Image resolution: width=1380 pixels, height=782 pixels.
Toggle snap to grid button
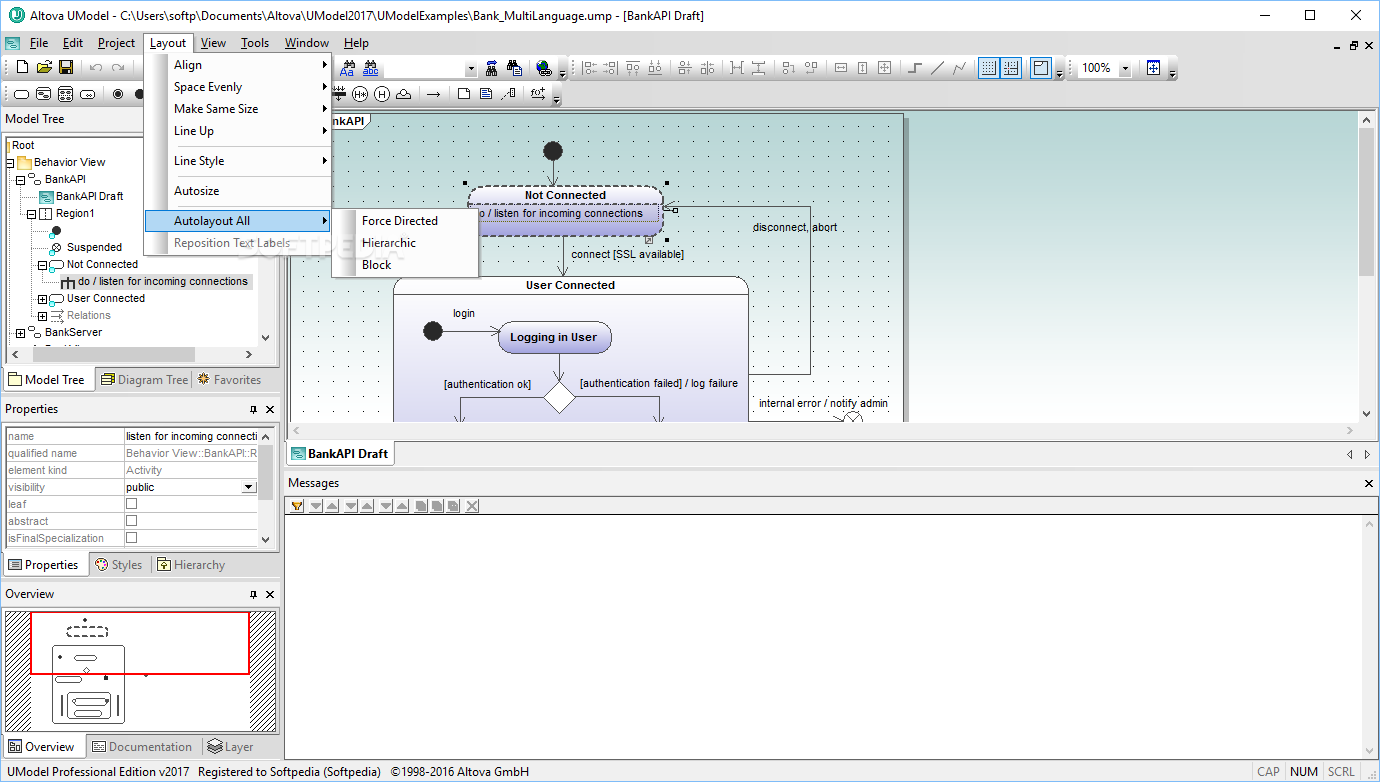click(1011, 68)
